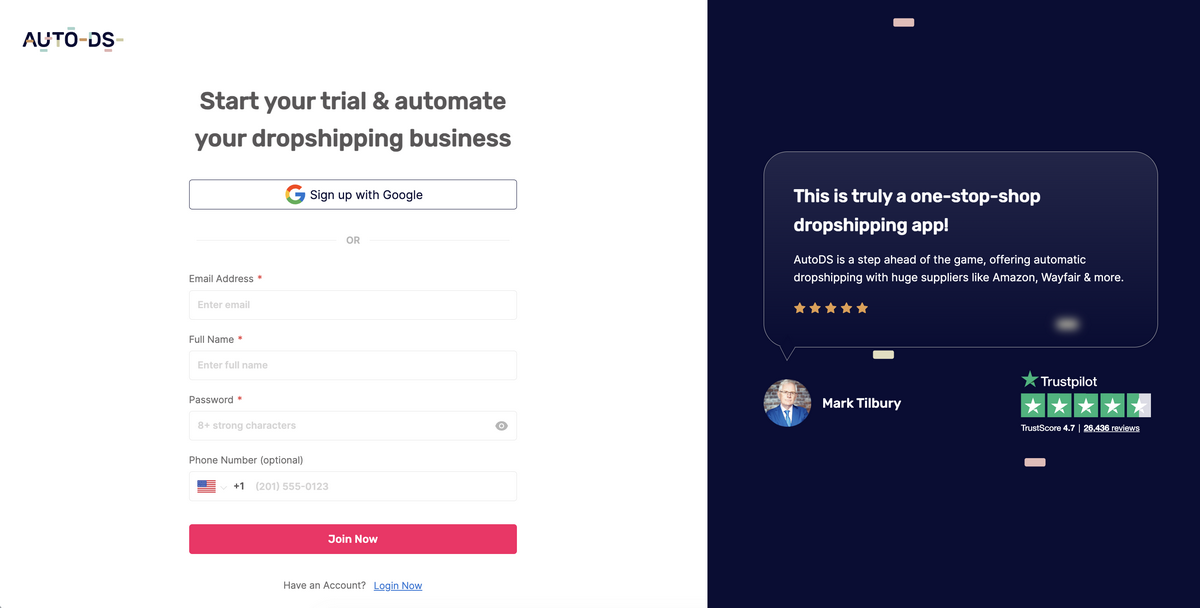
Task: Open country selector via +1 code
Action: pyautogui.click(x=239, y=486)
